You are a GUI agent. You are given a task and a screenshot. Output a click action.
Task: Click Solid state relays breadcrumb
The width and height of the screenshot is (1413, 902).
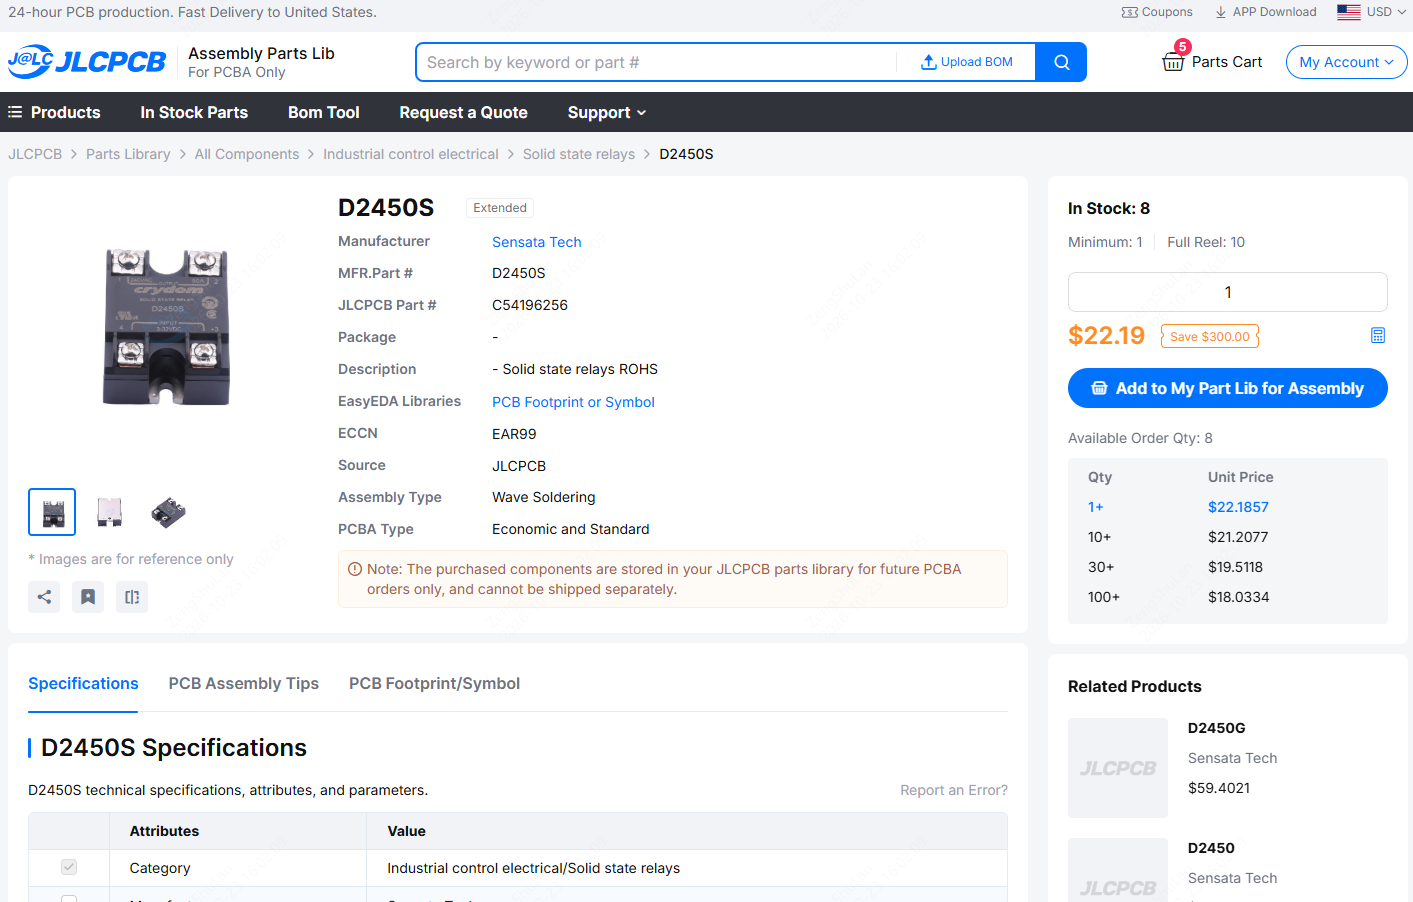coord(579,154)
